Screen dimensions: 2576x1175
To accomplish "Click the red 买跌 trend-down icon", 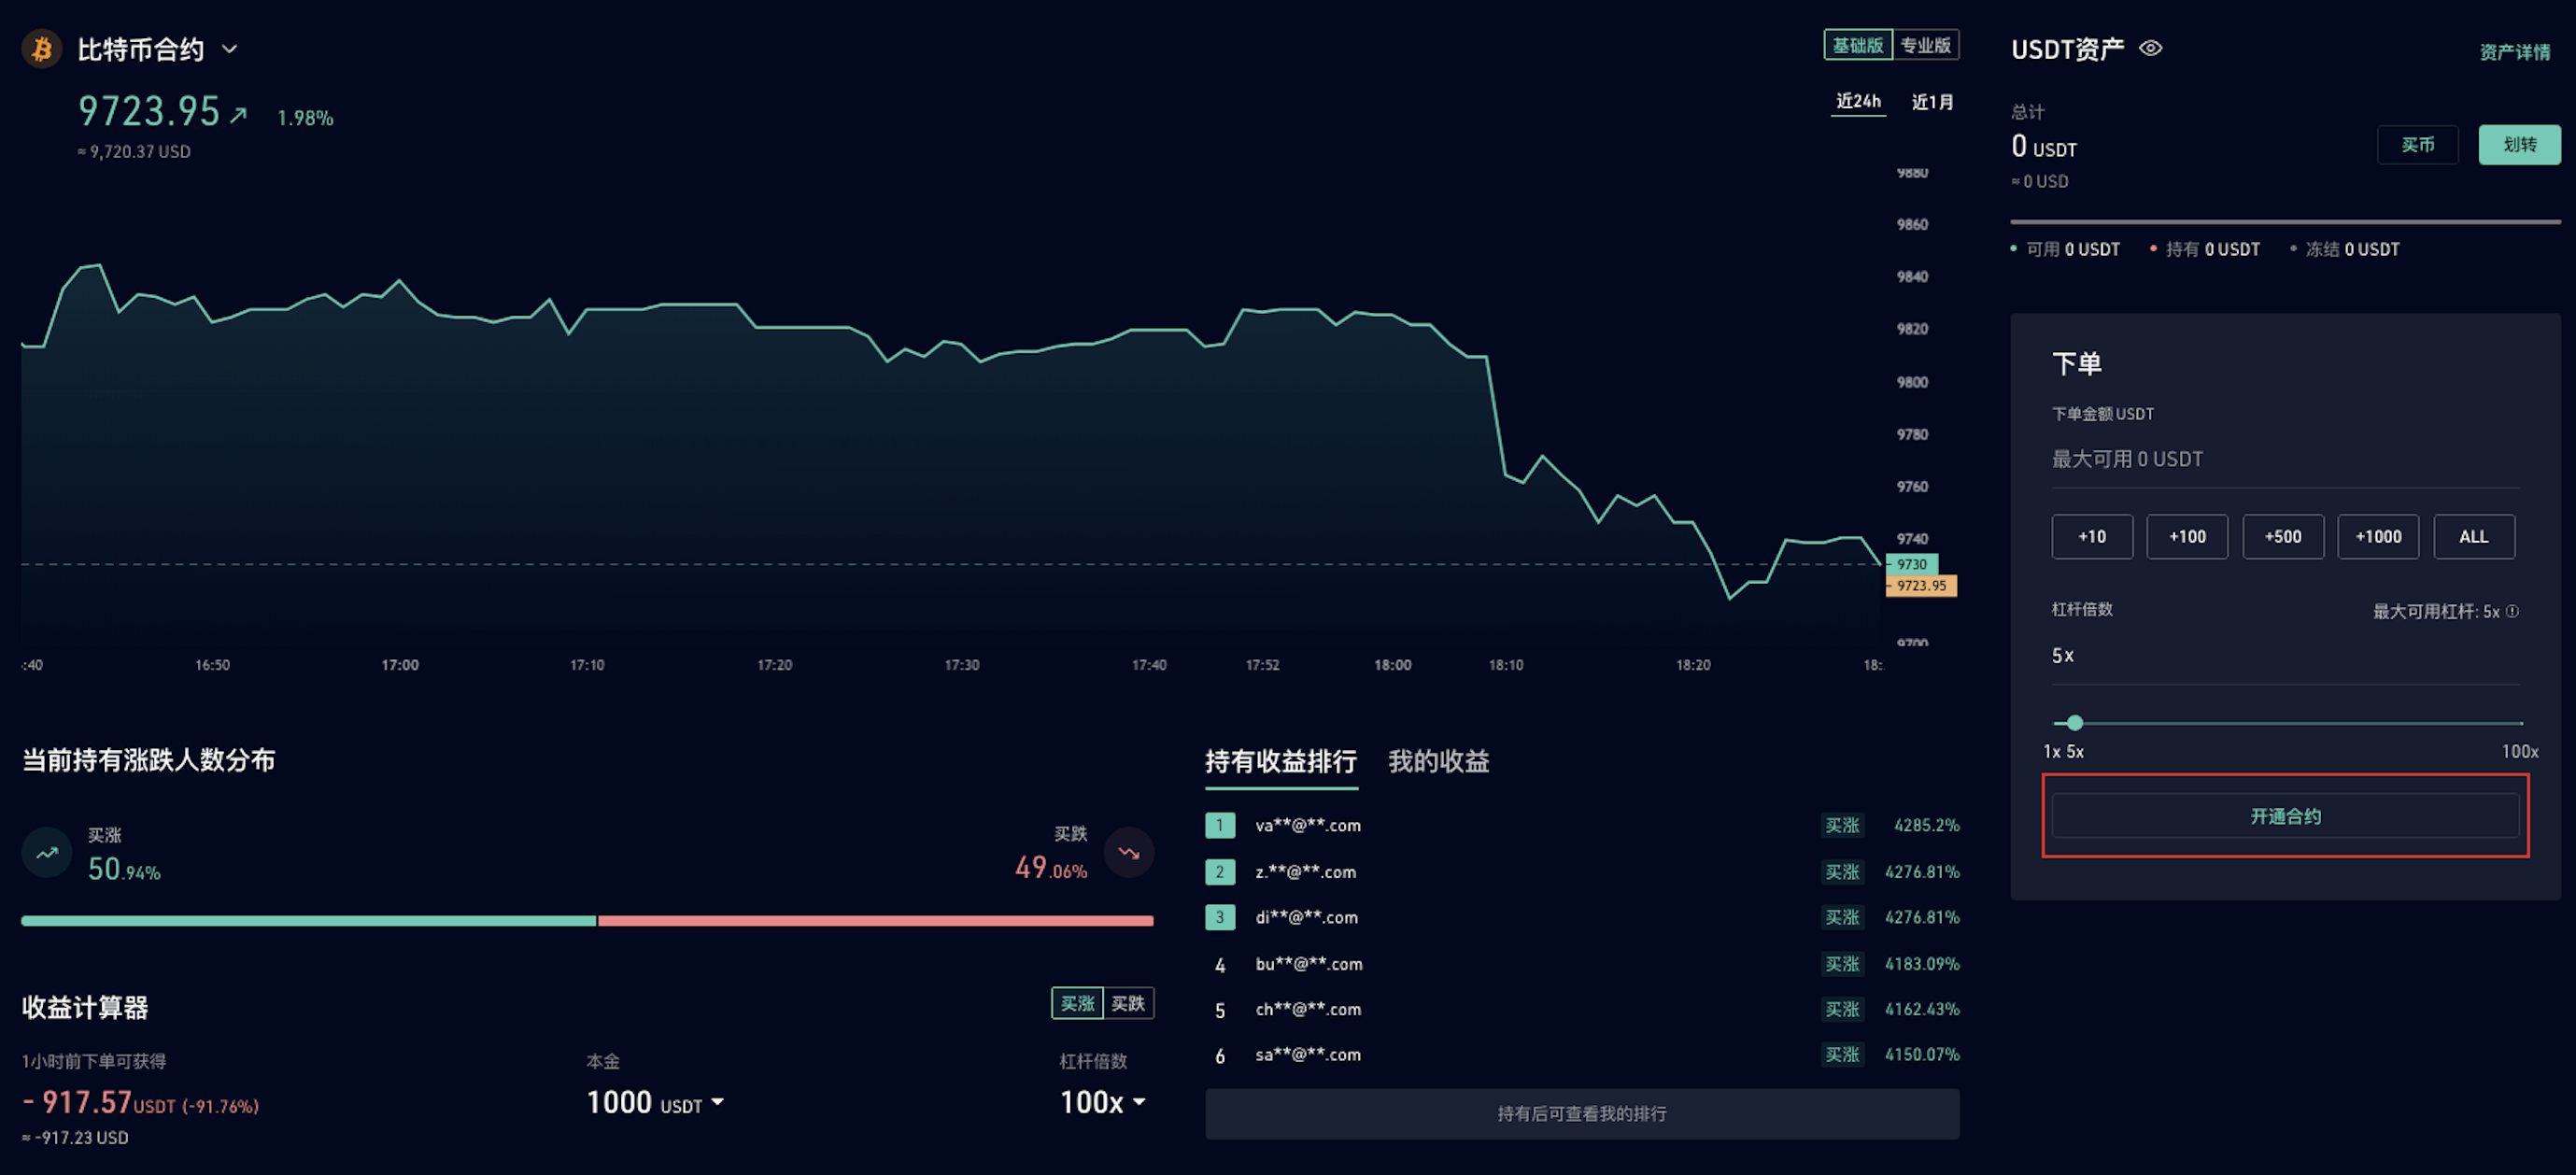I will pos(1129,853).
